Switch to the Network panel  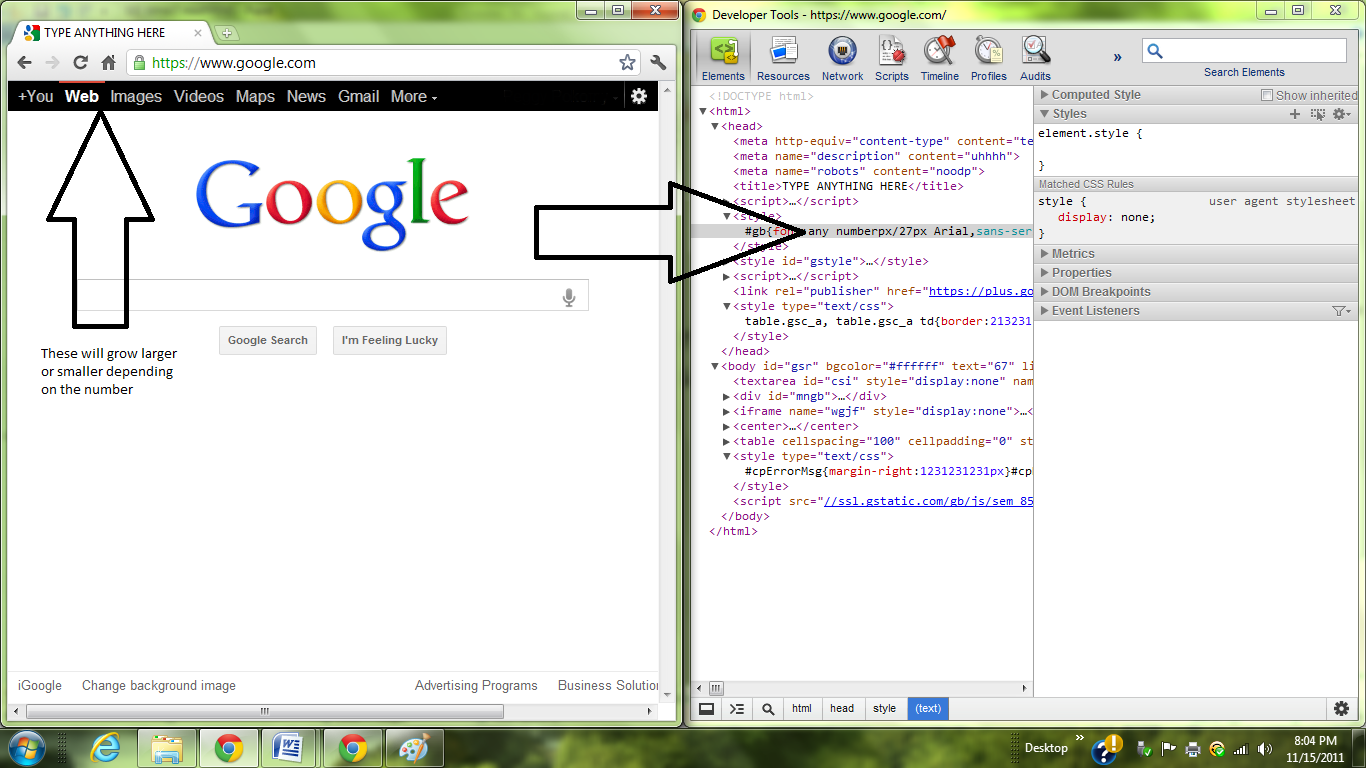pos(842,59)
